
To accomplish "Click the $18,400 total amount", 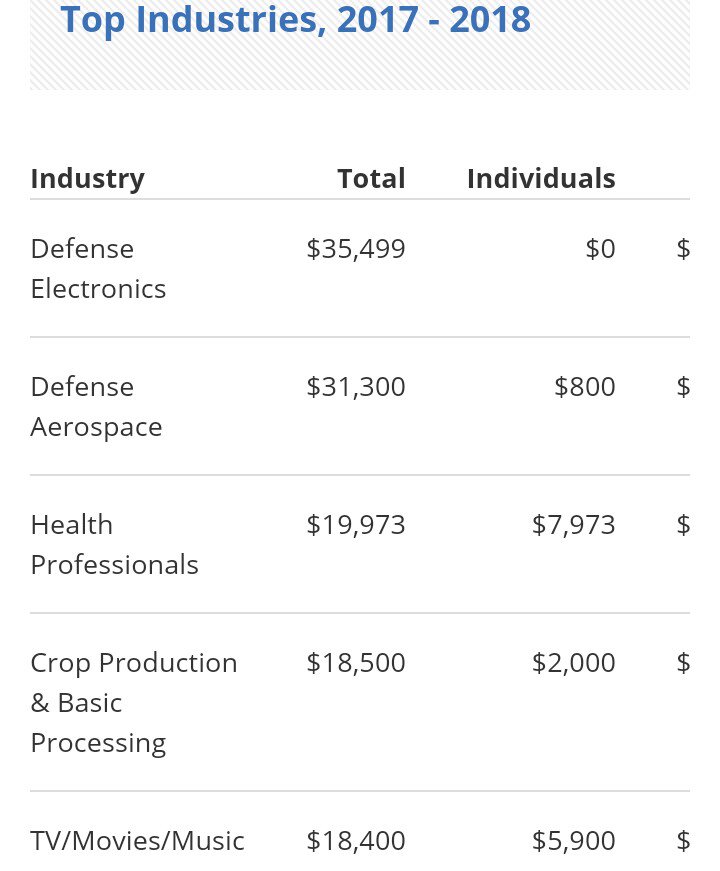I will click(x=356, y=841).
